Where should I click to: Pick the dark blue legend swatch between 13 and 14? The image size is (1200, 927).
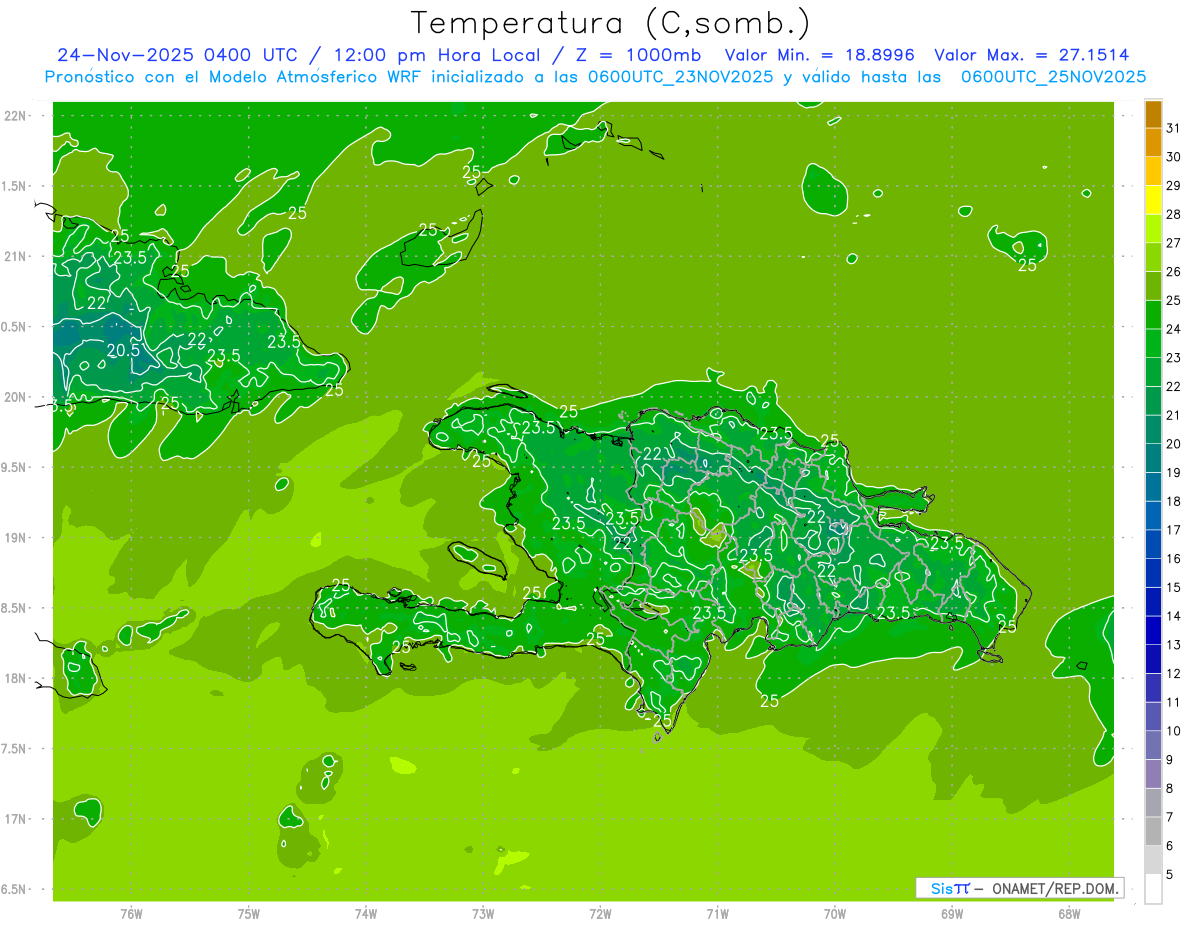click(x=1153, y=630)
